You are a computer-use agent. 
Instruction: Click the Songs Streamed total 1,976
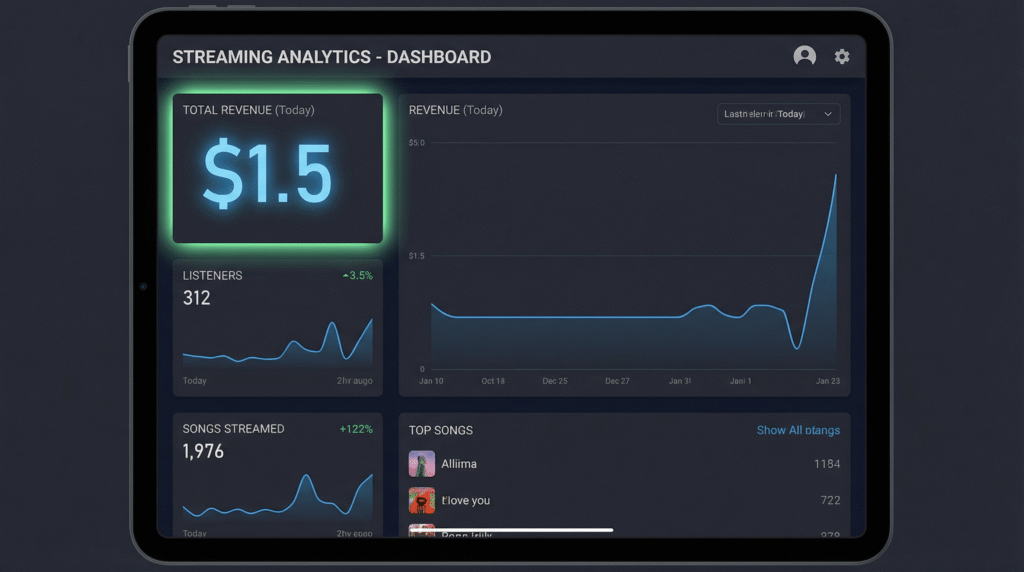pos(203,451)
